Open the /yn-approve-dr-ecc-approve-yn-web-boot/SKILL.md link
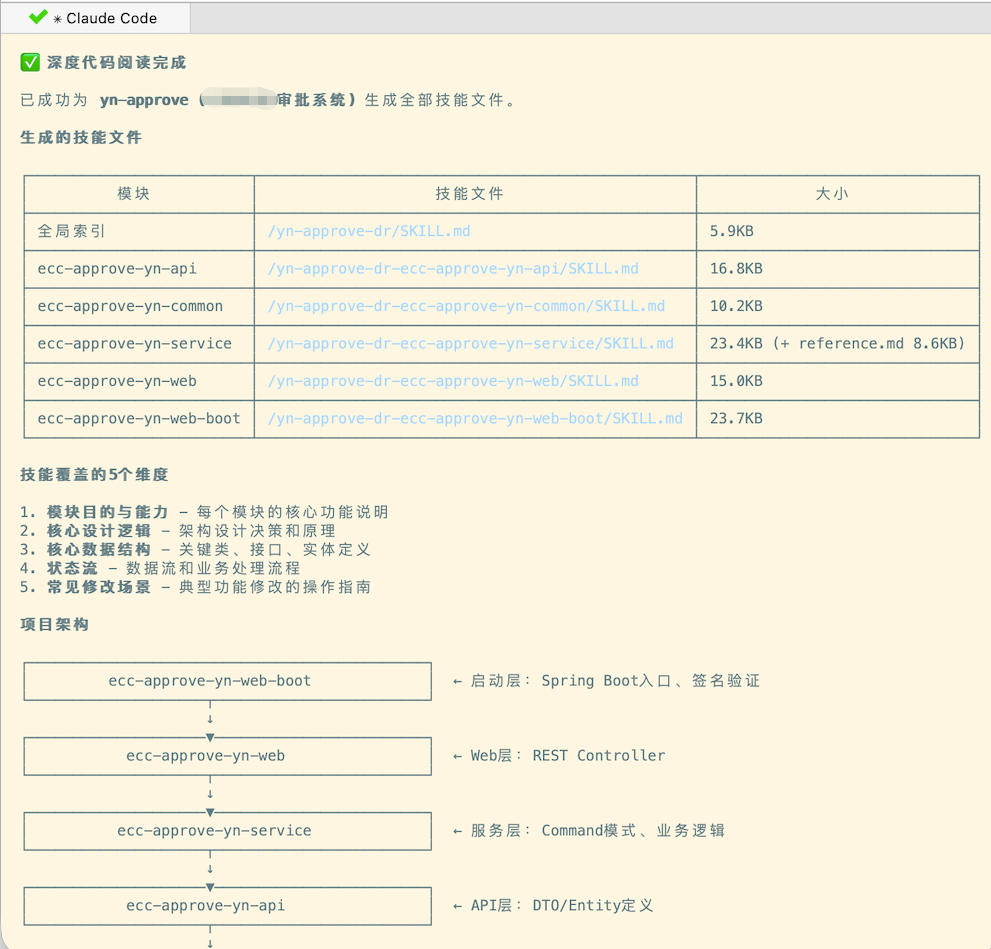The image size is (991, 949). 475,418
